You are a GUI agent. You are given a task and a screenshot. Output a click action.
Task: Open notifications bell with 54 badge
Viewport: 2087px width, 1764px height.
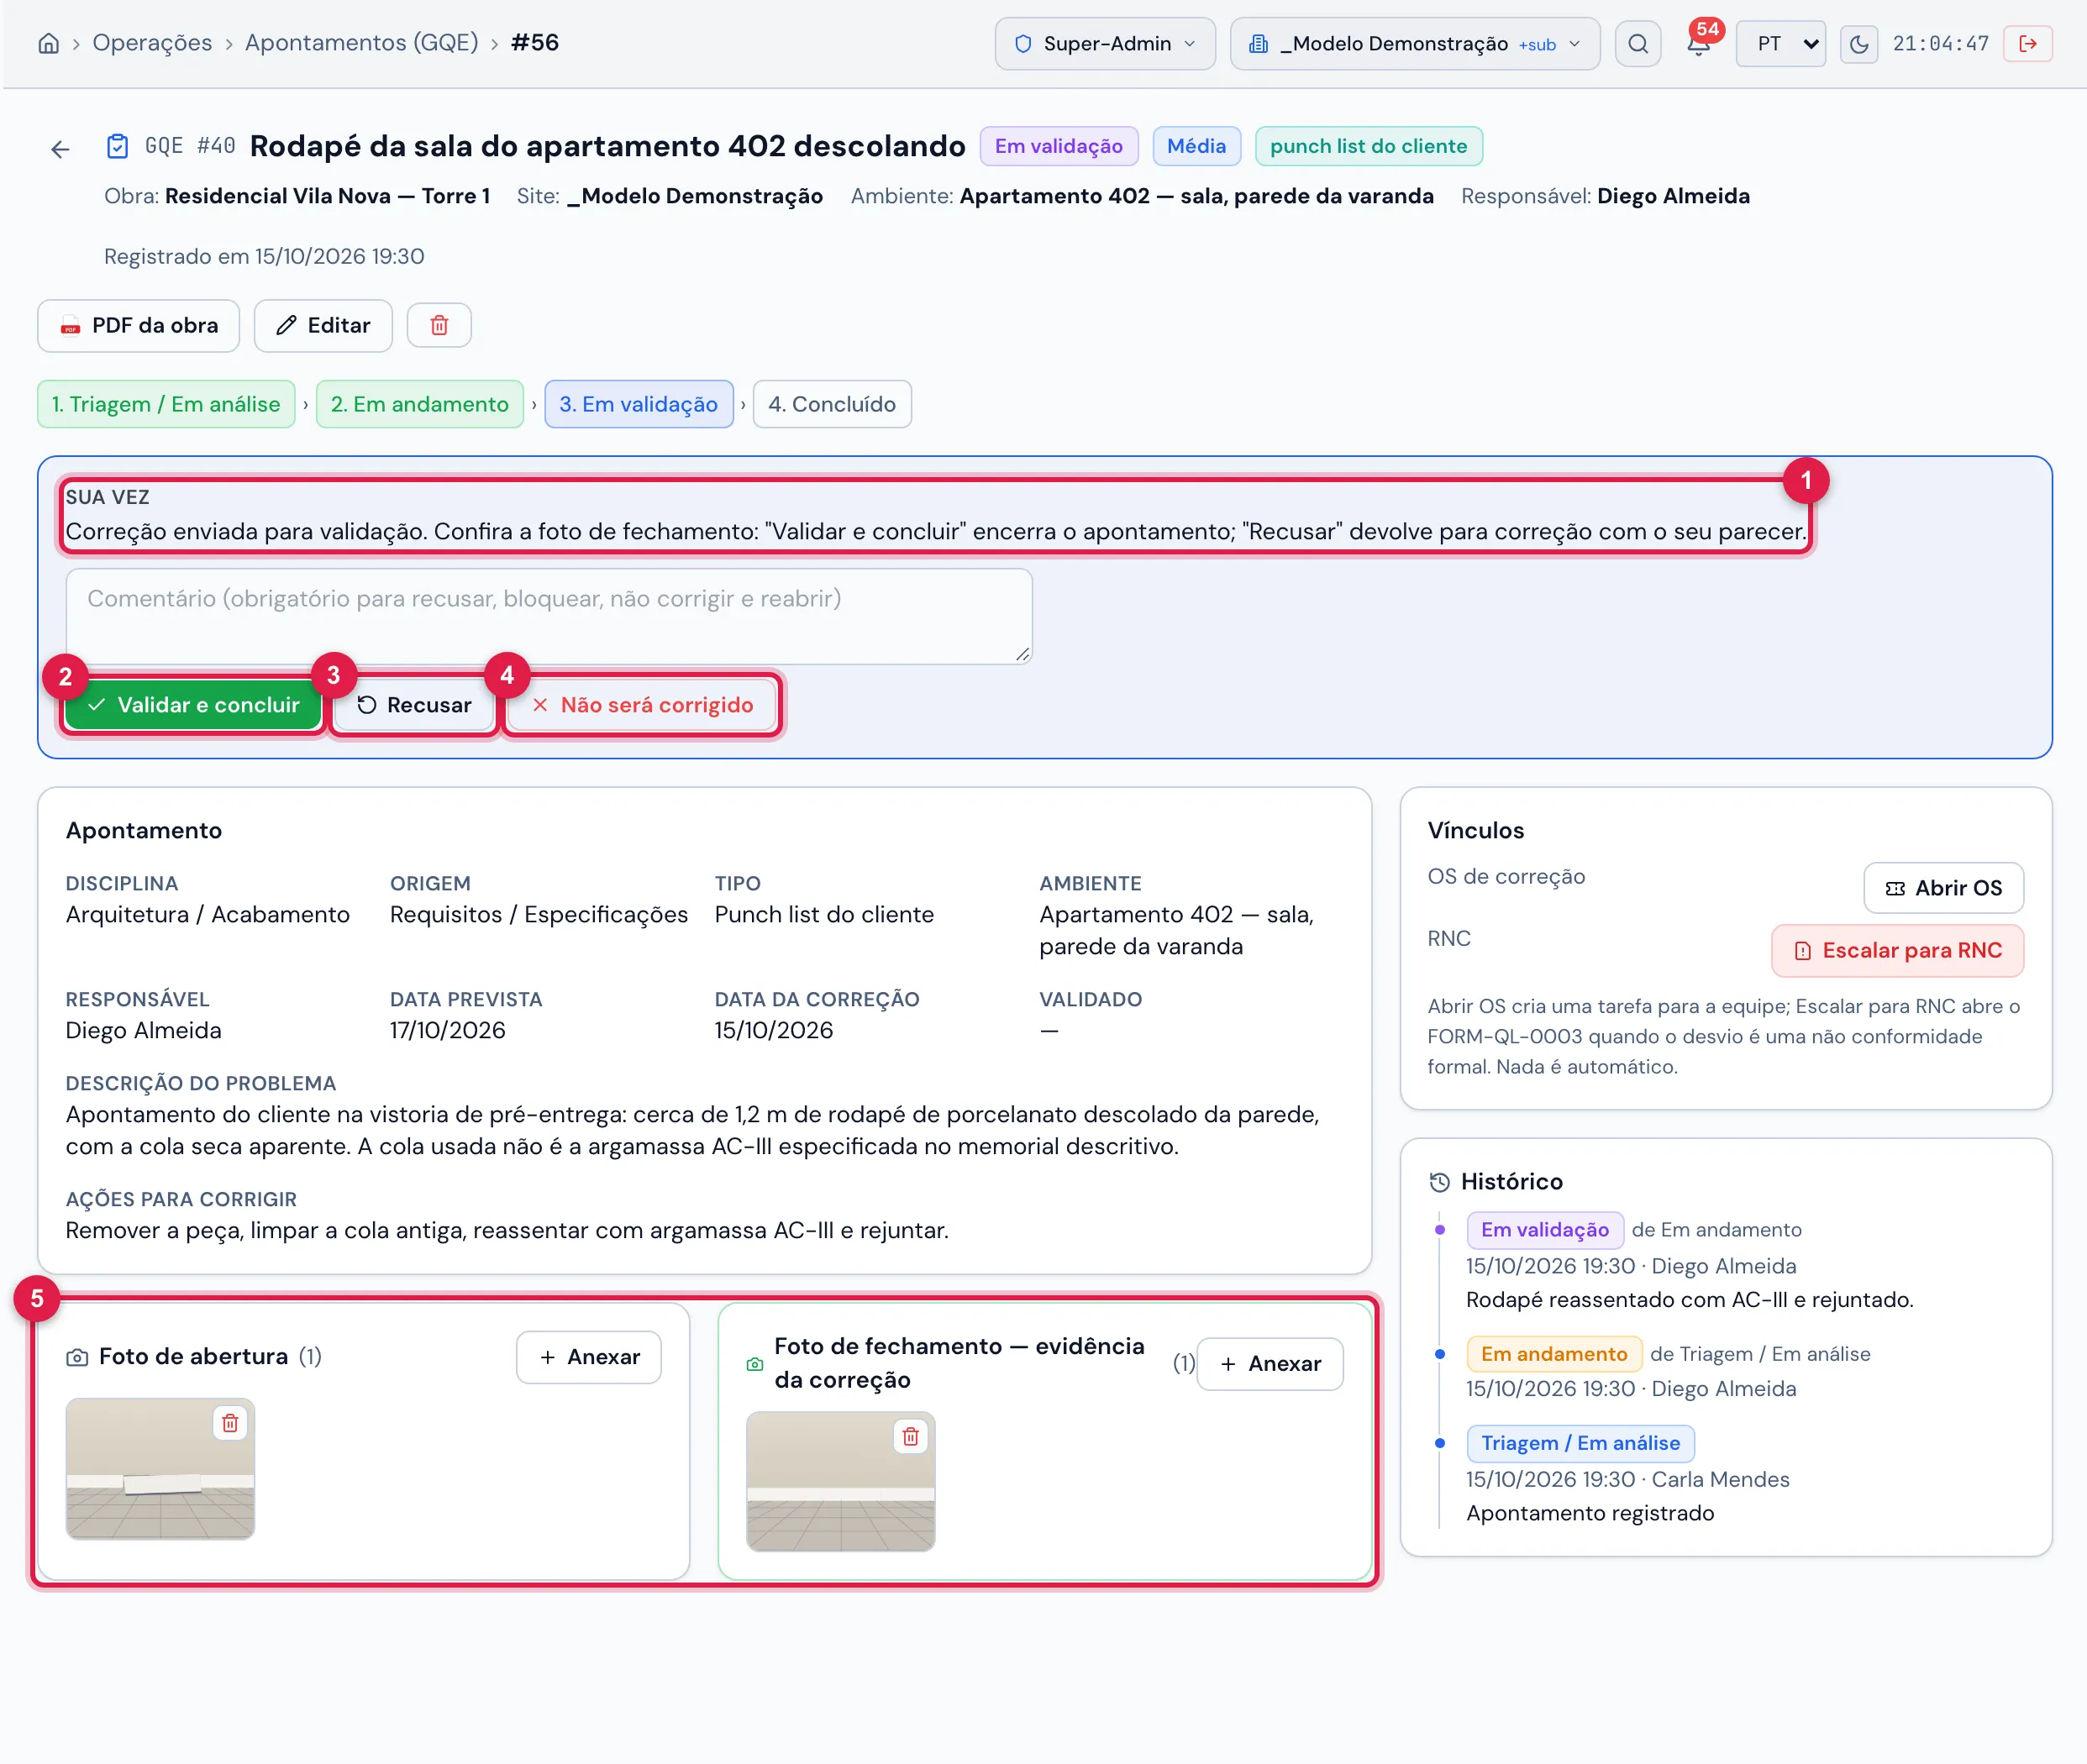[1698, 43]
